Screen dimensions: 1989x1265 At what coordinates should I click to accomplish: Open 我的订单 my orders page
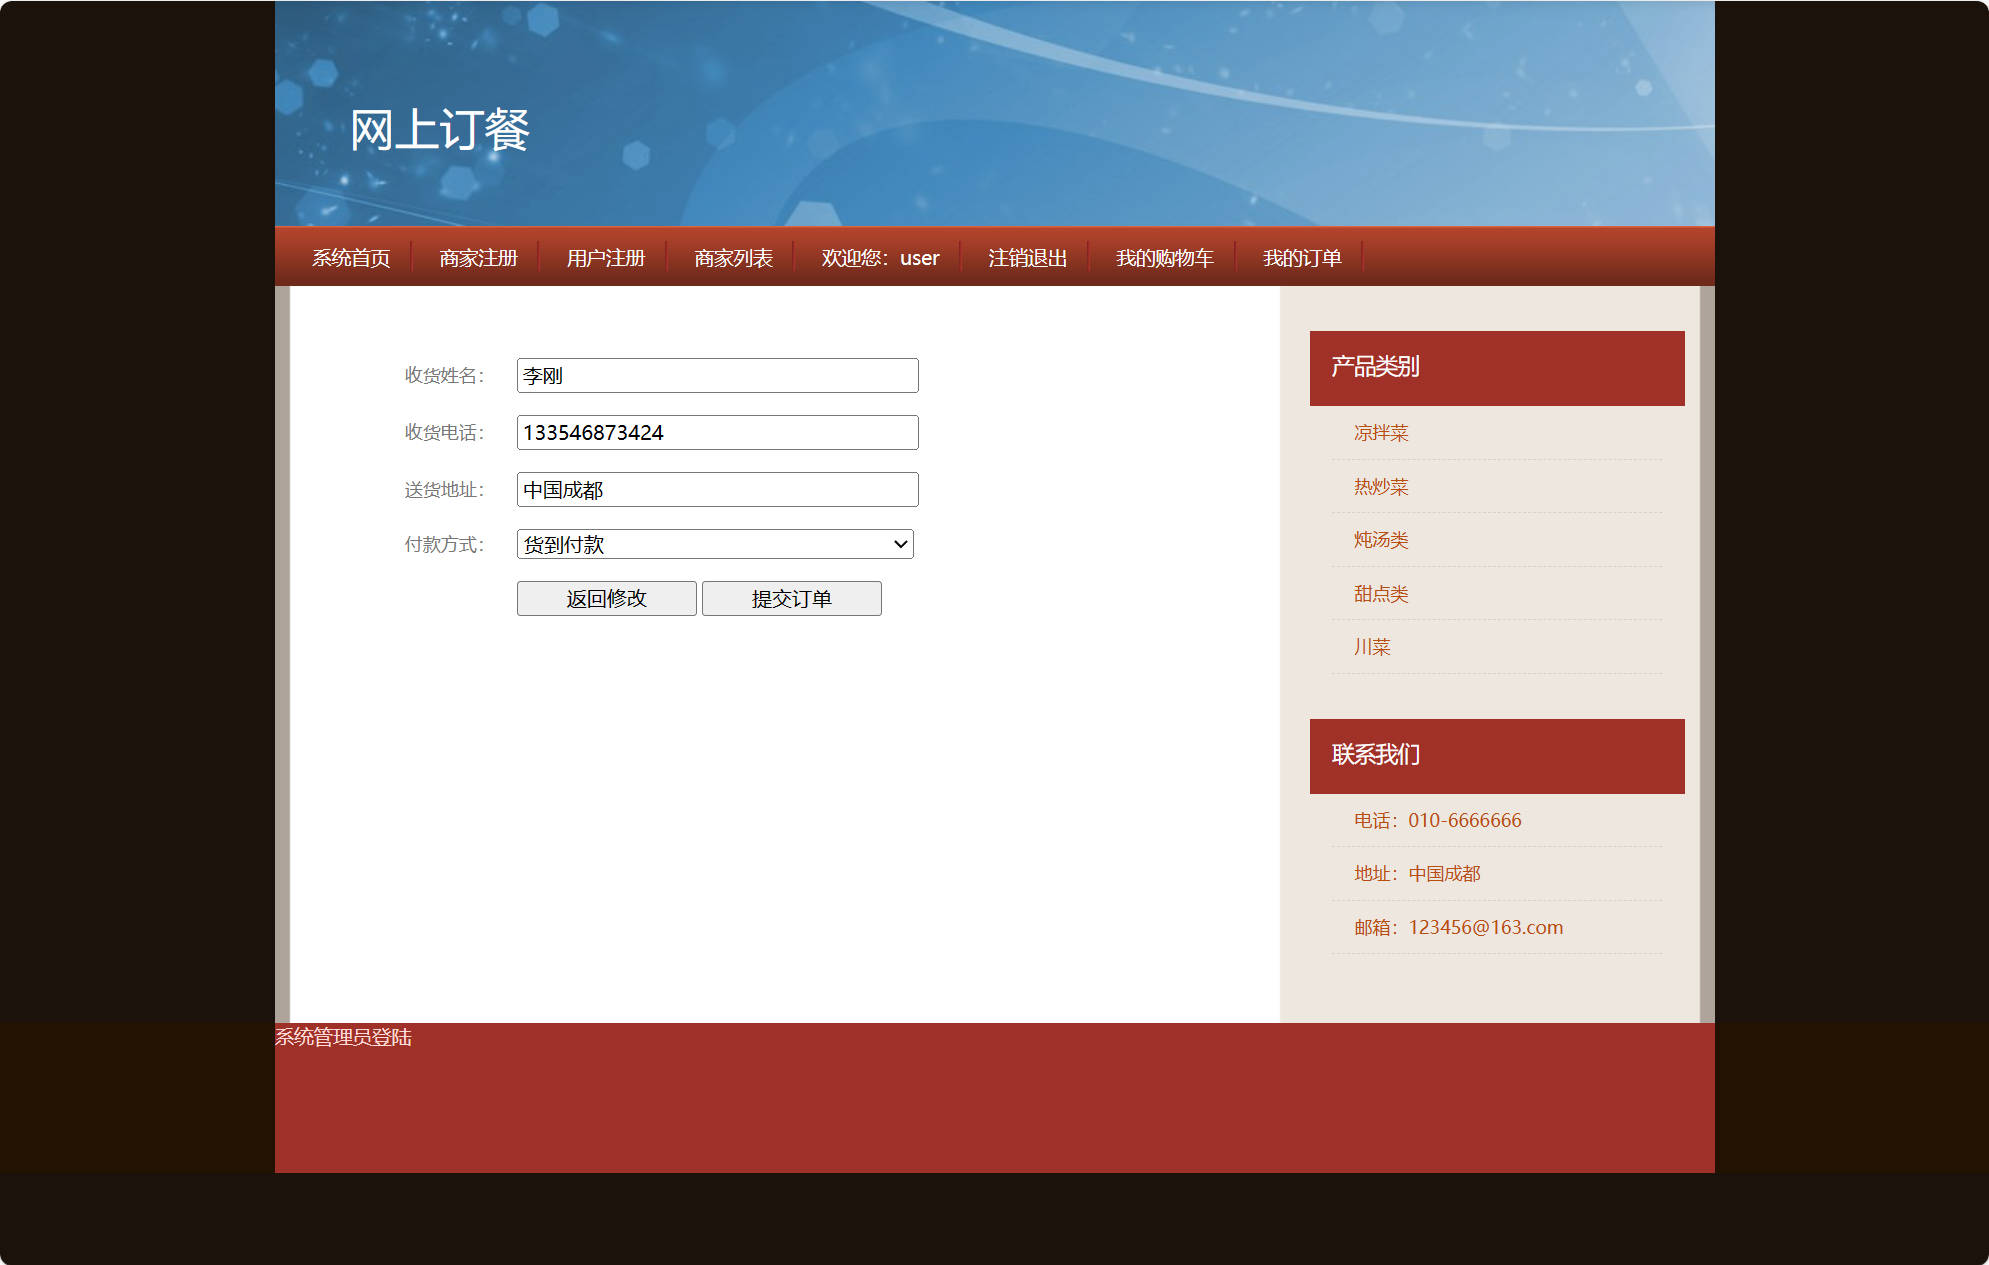pyautogui.click(x=1302, y=257)
